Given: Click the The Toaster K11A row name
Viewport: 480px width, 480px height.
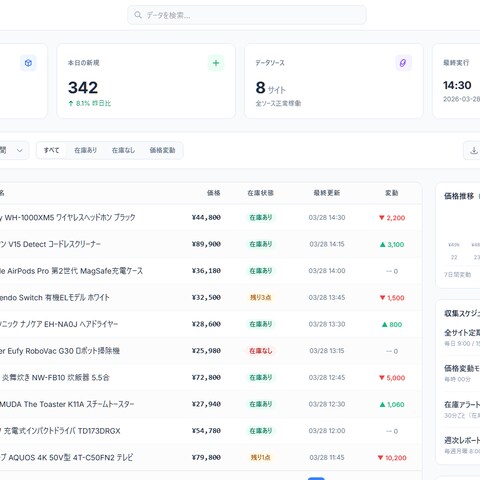Looking at the screenshot, I should pyautogui.click(x=67, y=404).
